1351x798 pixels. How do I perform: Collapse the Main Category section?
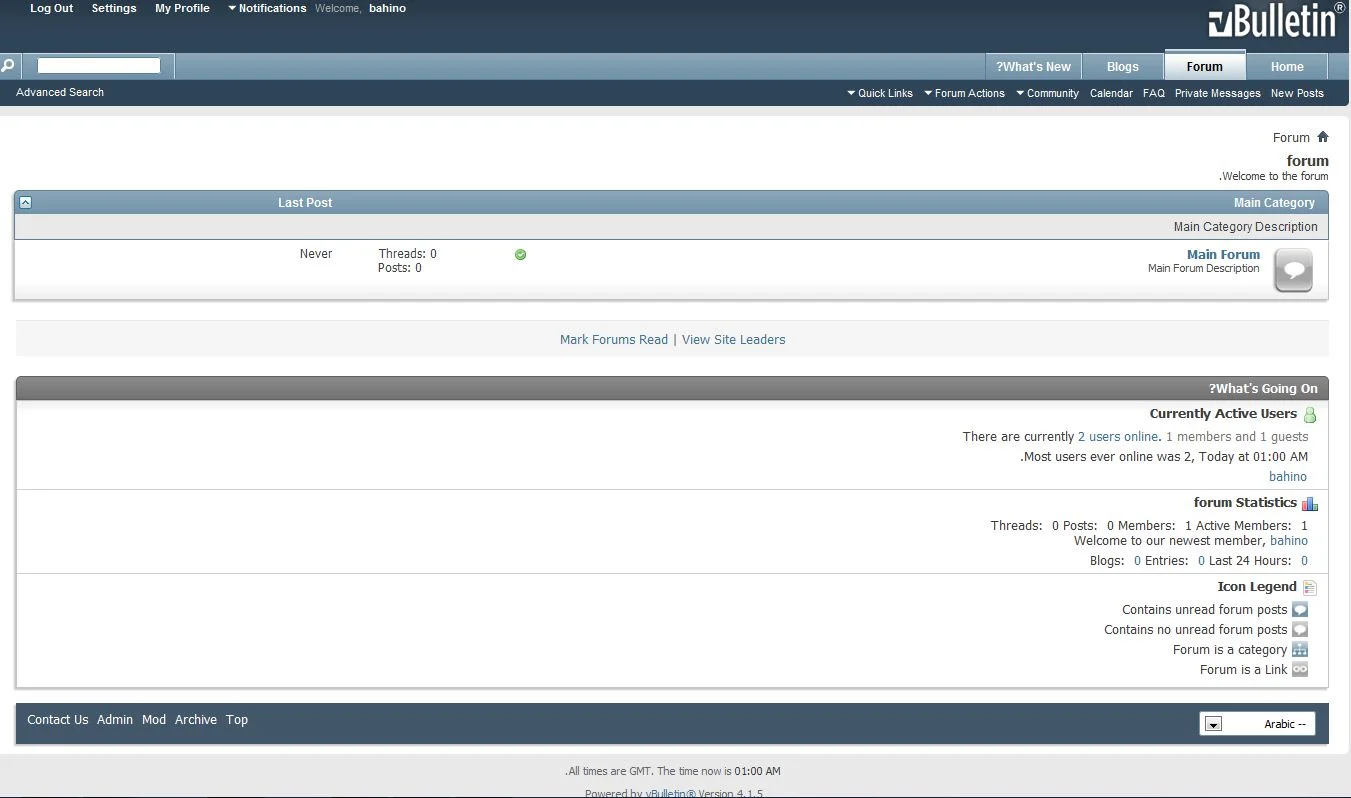coord(26,202)
